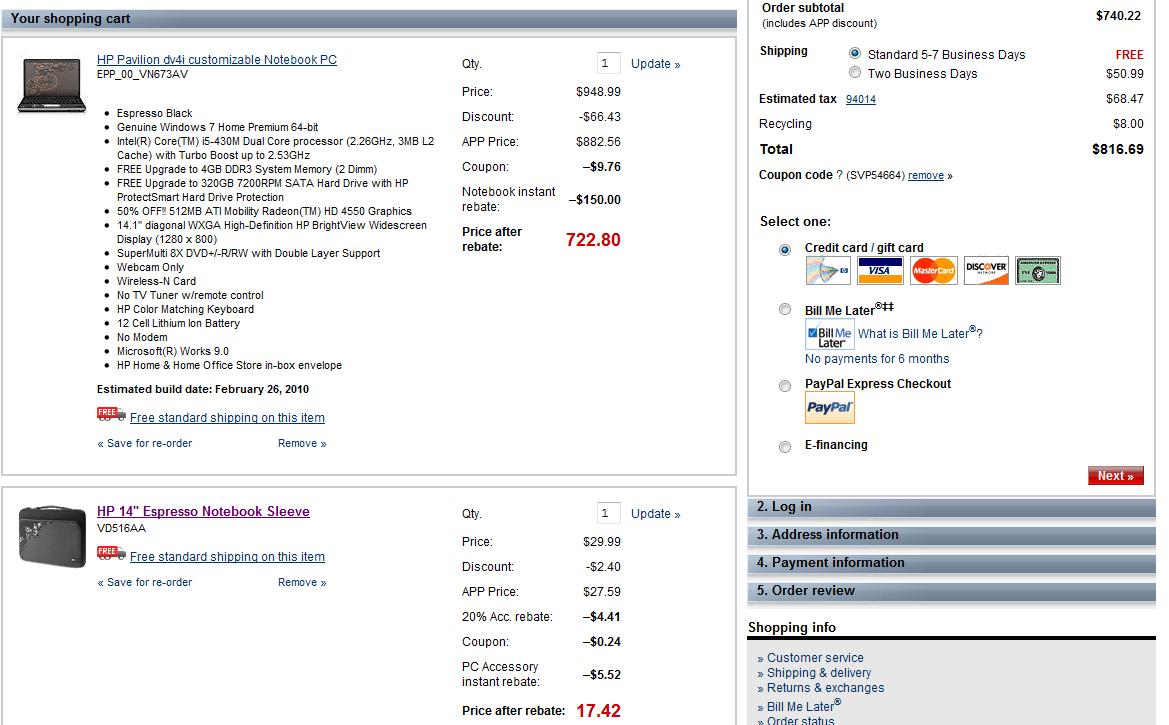Open the HP Pavilion notebook thumbnail image

[x=51, y=86]
